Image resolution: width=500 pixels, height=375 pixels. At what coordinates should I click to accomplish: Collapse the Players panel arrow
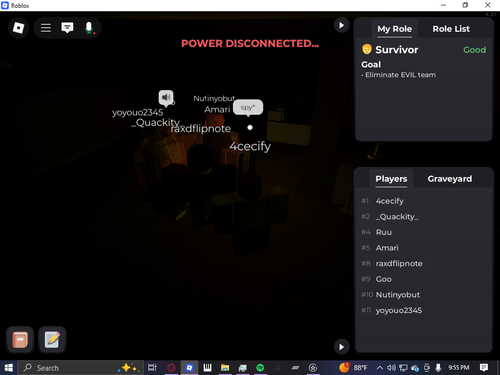coord(341,347)
